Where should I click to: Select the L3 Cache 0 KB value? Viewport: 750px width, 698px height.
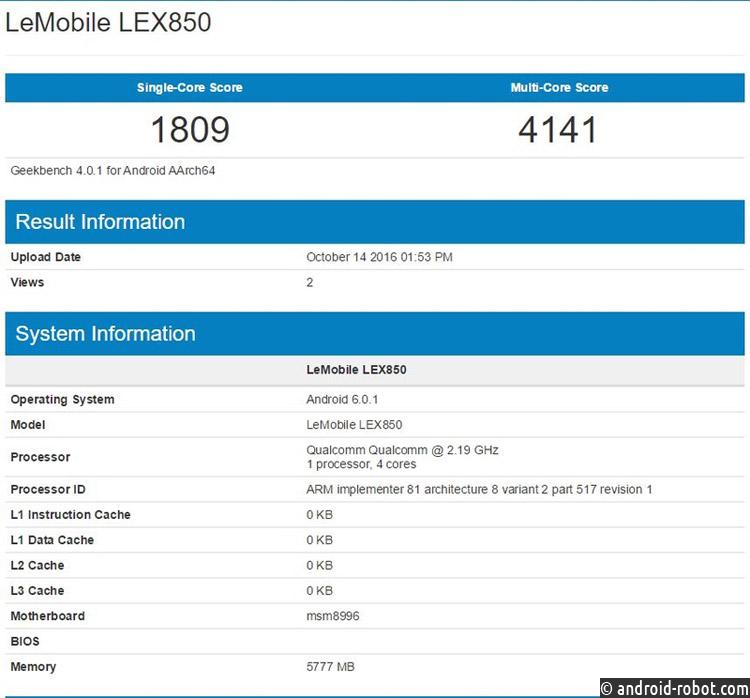tap(320, 591)
